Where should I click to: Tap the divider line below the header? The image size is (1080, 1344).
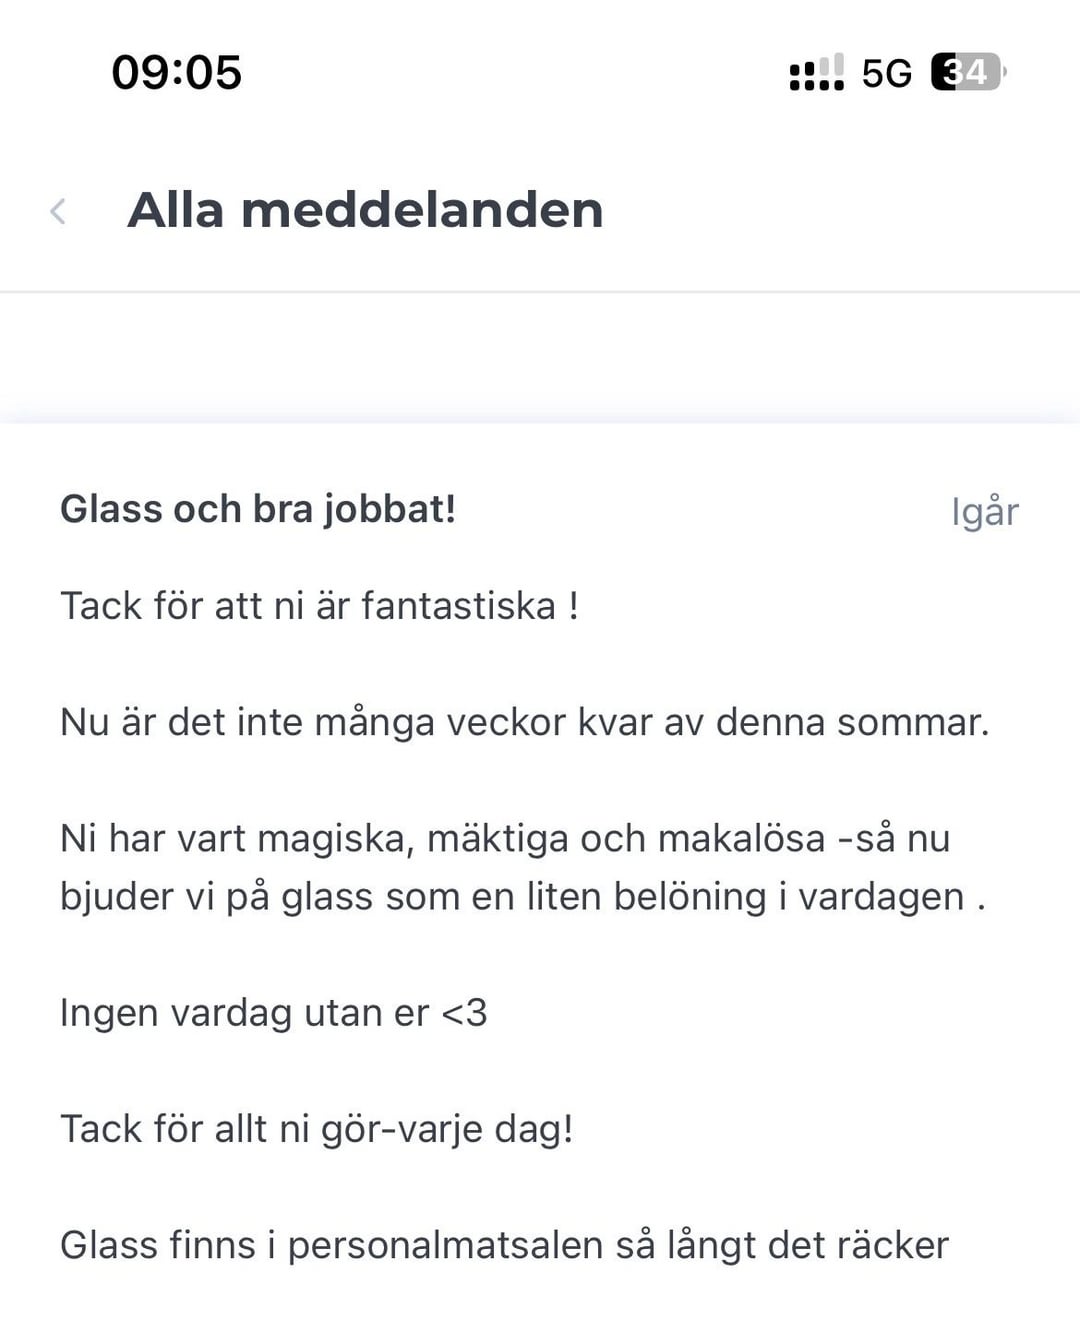click(540, 292)
